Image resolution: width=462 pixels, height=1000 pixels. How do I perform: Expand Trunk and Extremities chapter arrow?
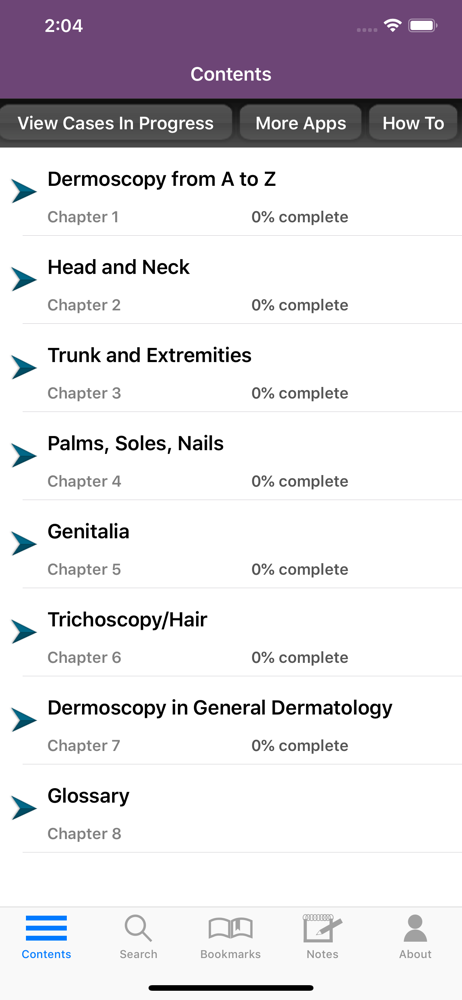pos(24,367)
